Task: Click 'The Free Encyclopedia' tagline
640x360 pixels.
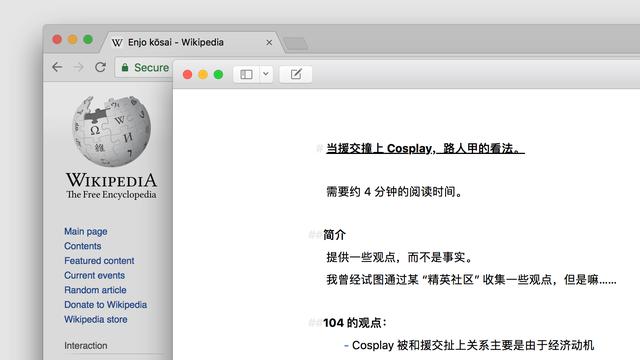Action: (111, 195)
